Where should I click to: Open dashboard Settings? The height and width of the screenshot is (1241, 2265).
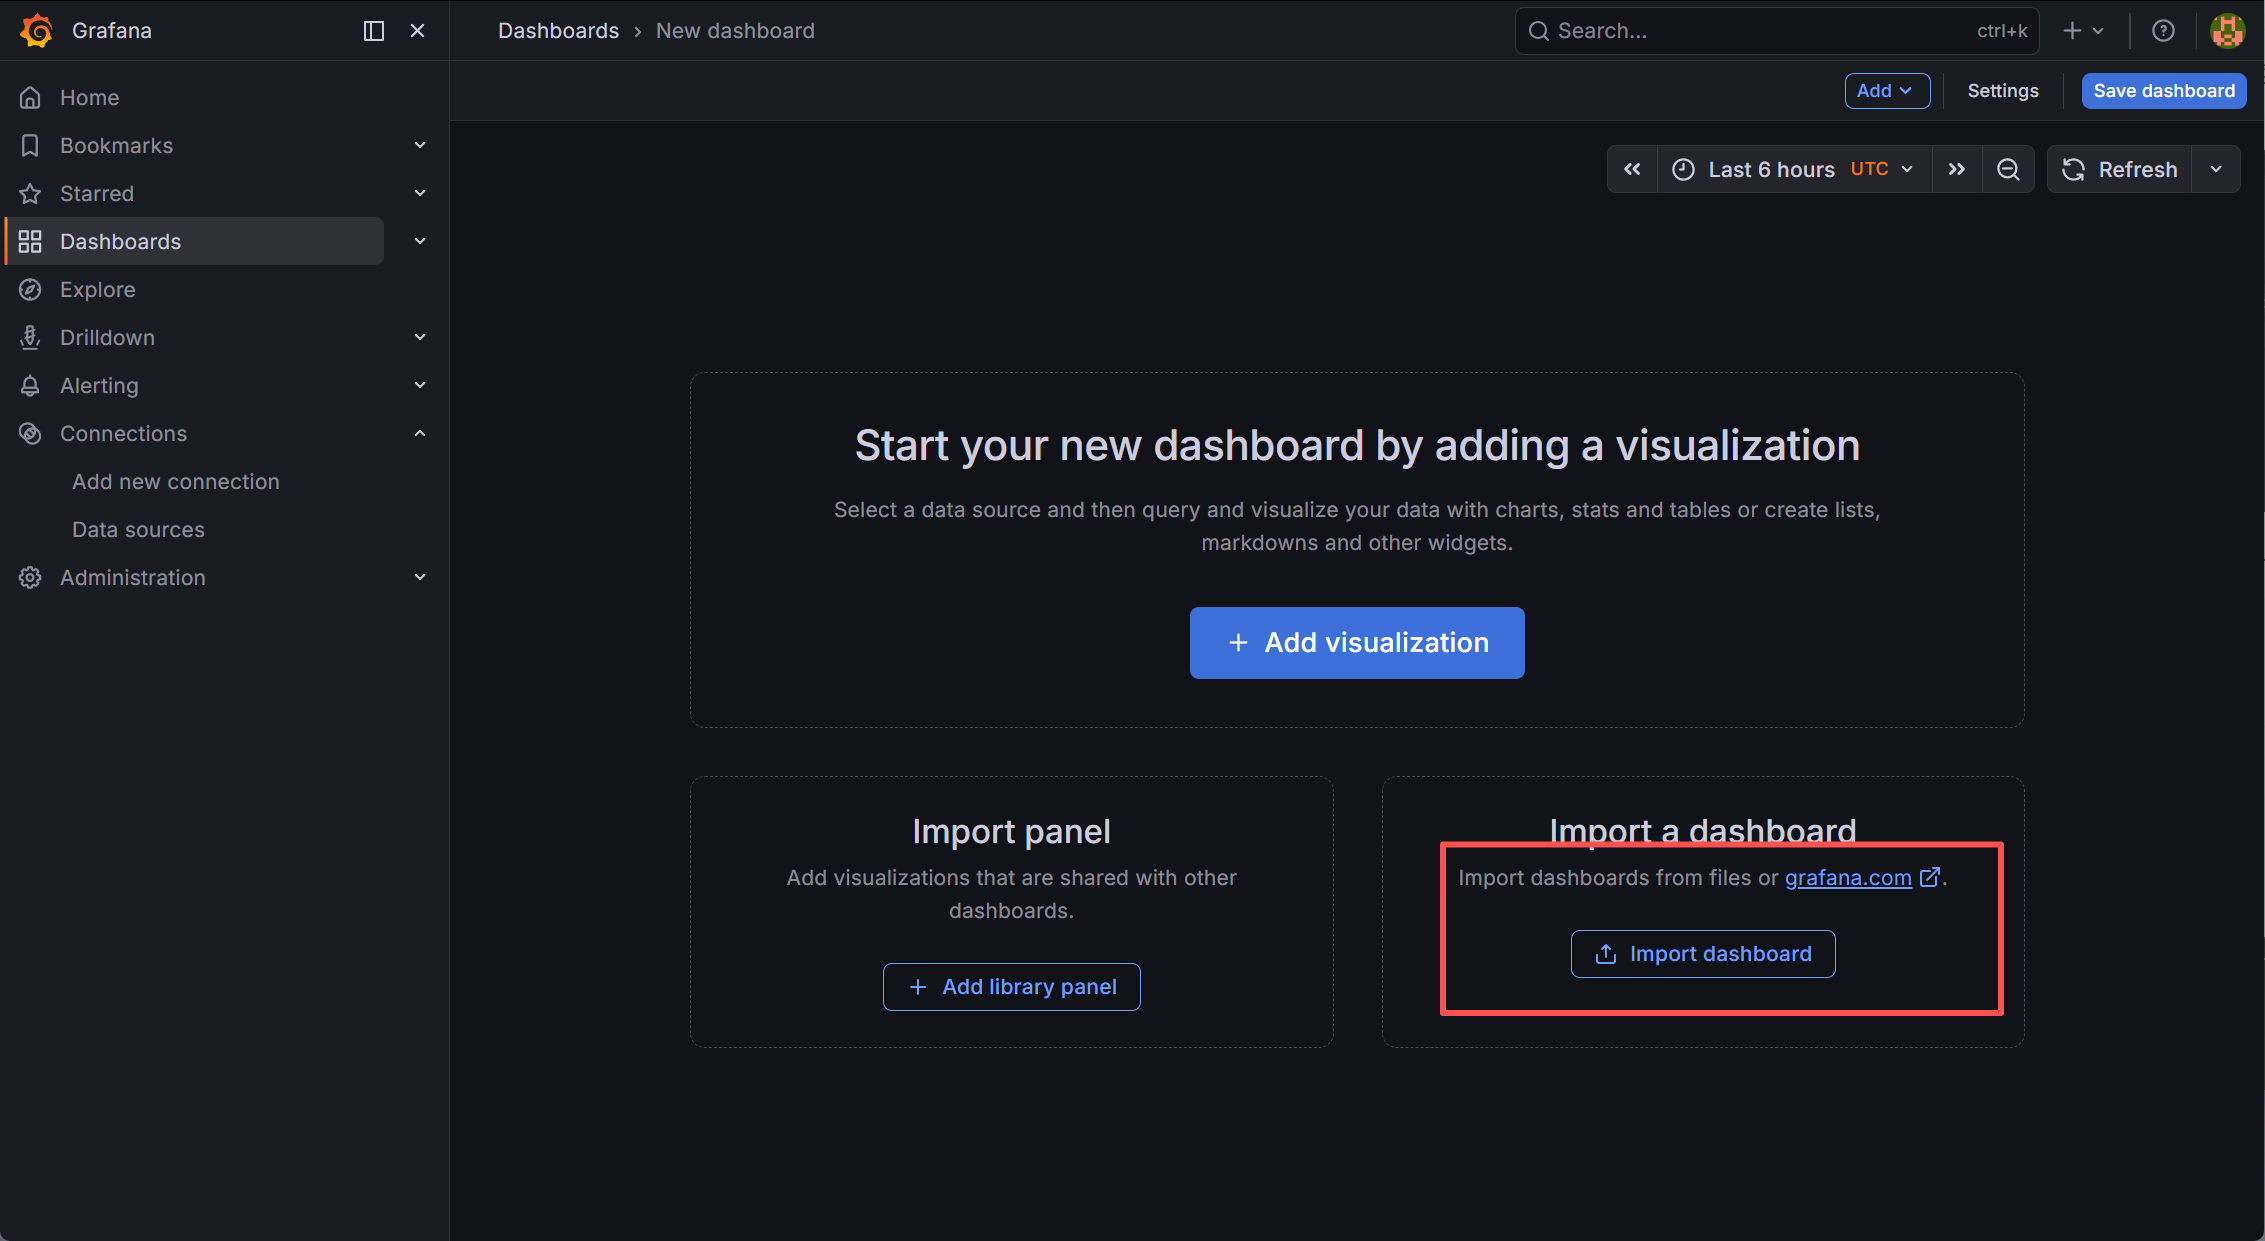pyautogui.click(x=2003, y=91)
